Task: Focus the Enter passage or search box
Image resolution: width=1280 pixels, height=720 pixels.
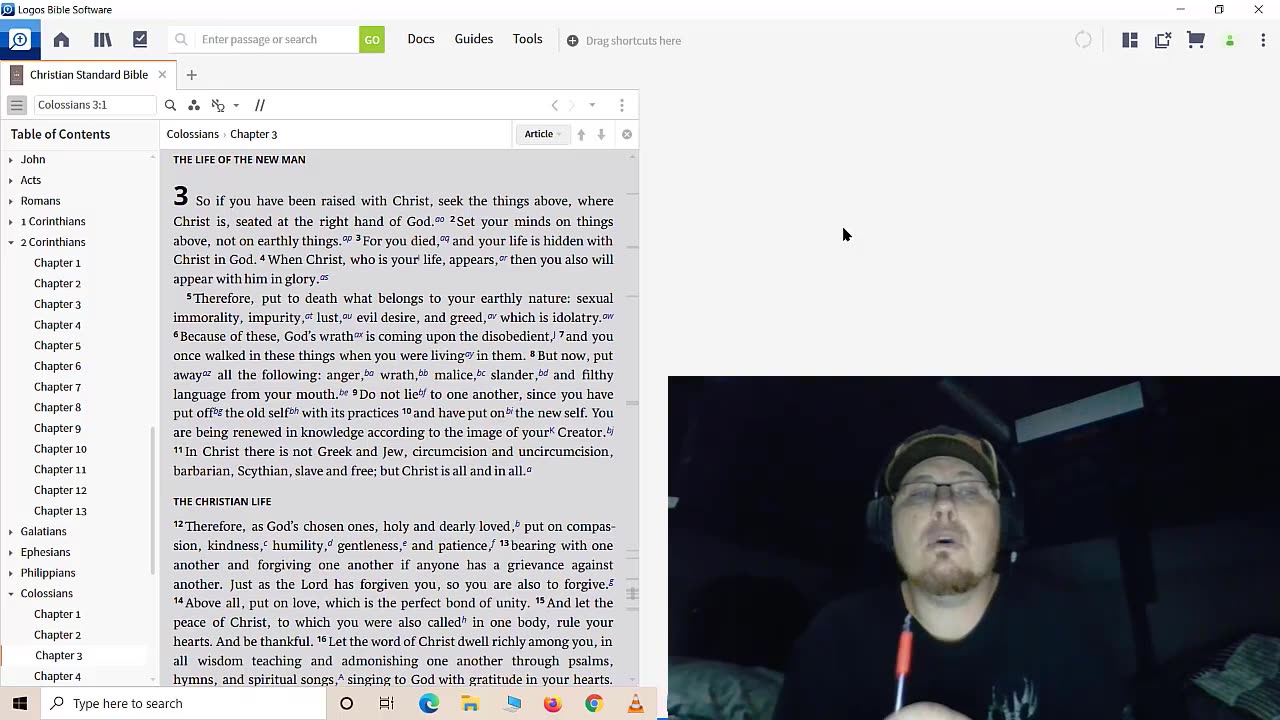Action: (264, 40)
